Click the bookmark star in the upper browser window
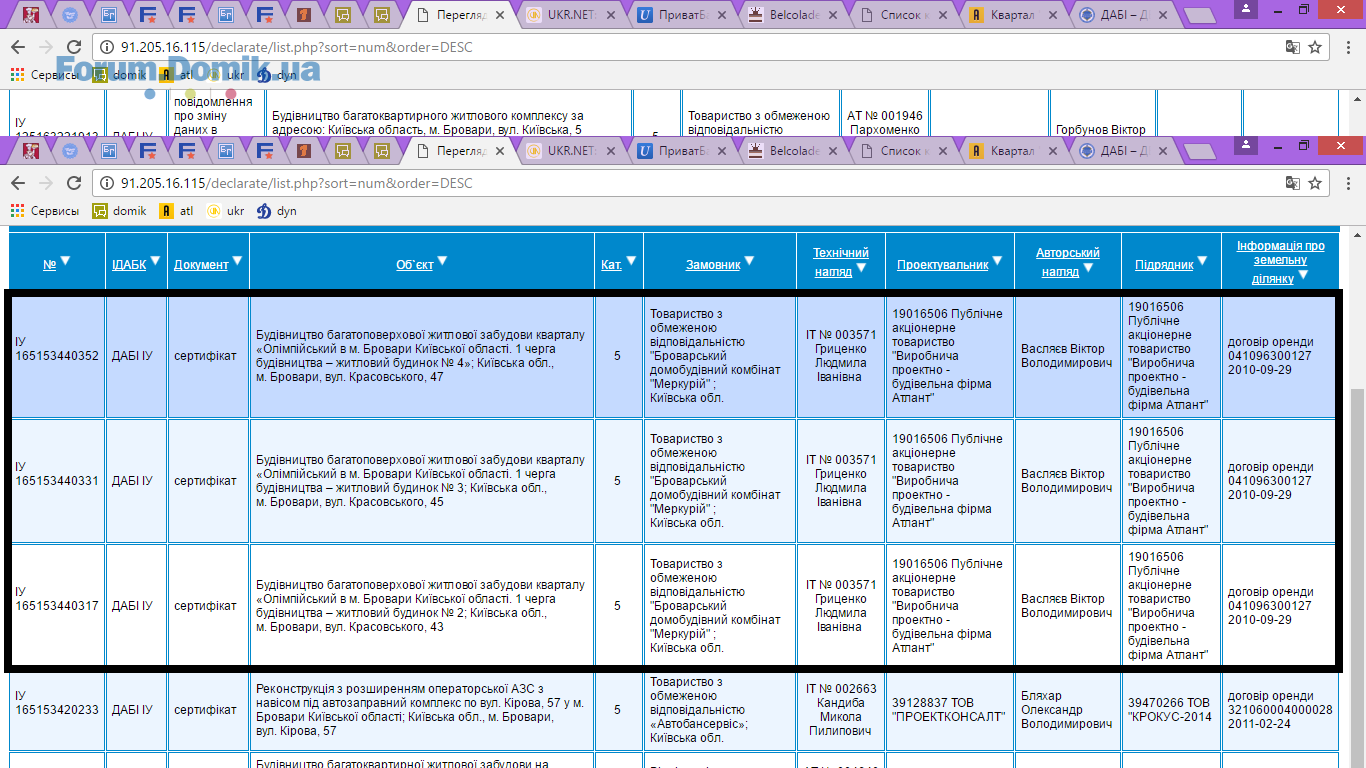This screenshot has width=1366, height=768. (x=1315, y=47)
